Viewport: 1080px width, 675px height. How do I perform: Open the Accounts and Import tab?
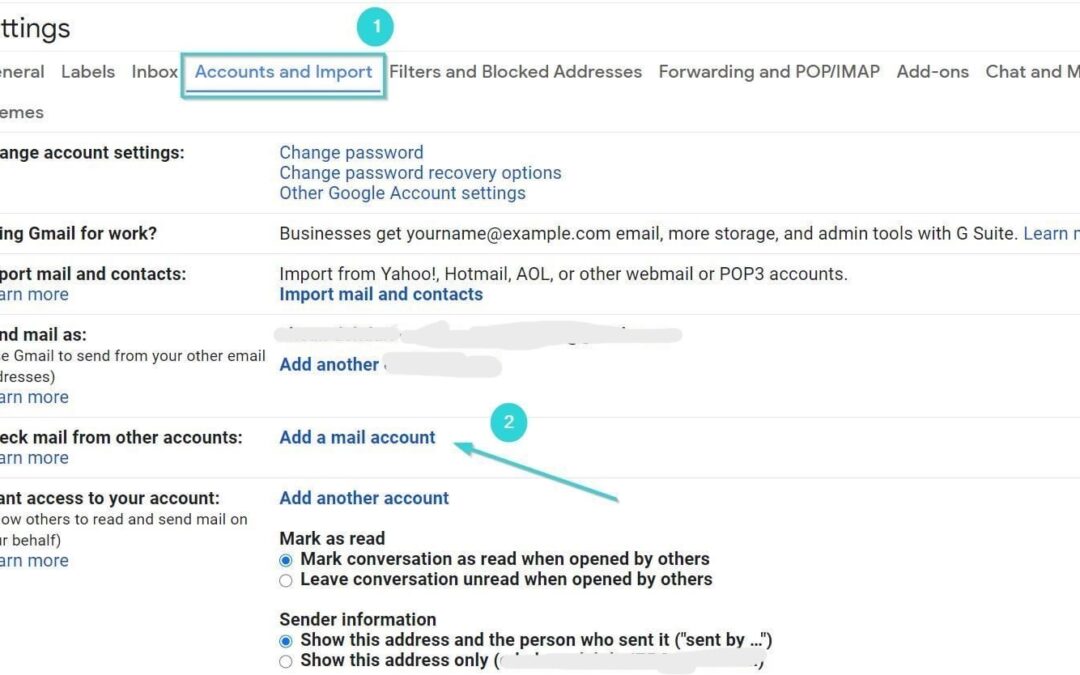tap(283, 72)
